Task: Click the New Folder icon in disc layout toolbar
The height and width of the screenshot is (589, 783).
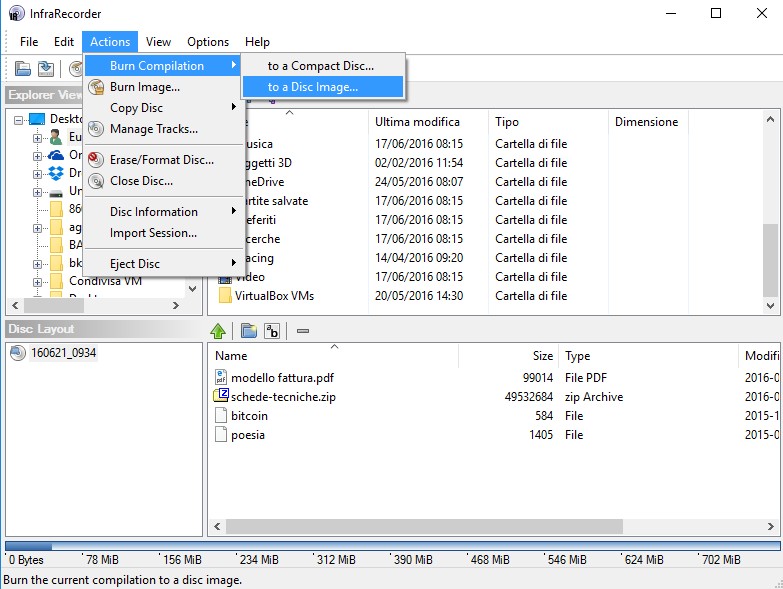Action: [249, 330]
